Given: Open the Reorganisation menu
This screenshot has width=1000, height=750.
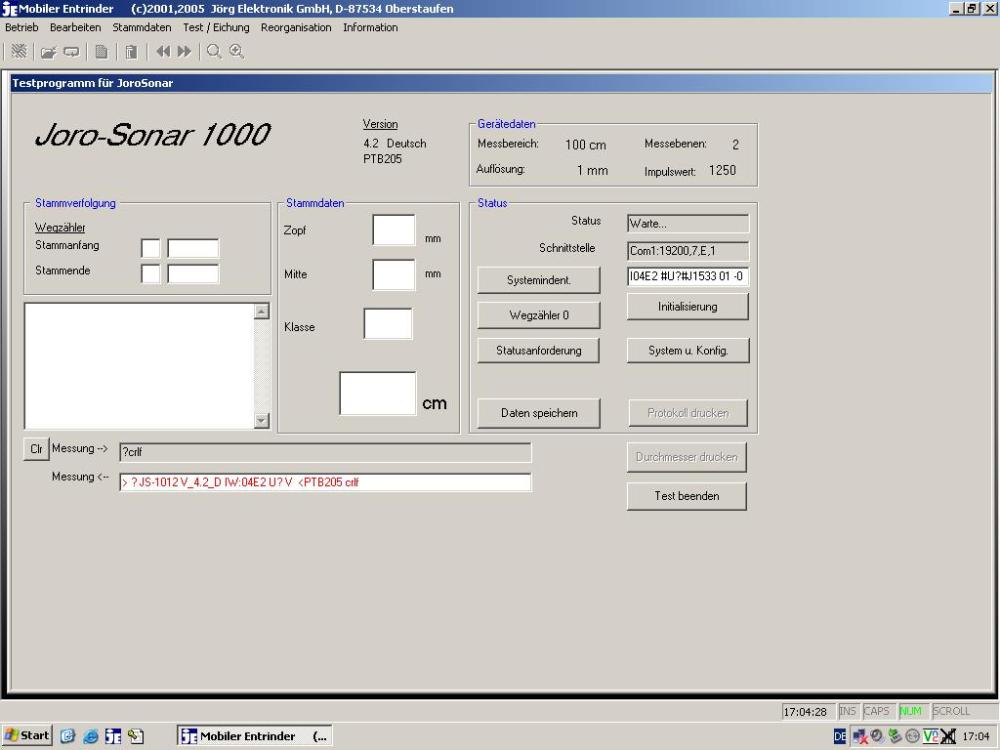Looking at the screenshot, I should pos(296,27).
